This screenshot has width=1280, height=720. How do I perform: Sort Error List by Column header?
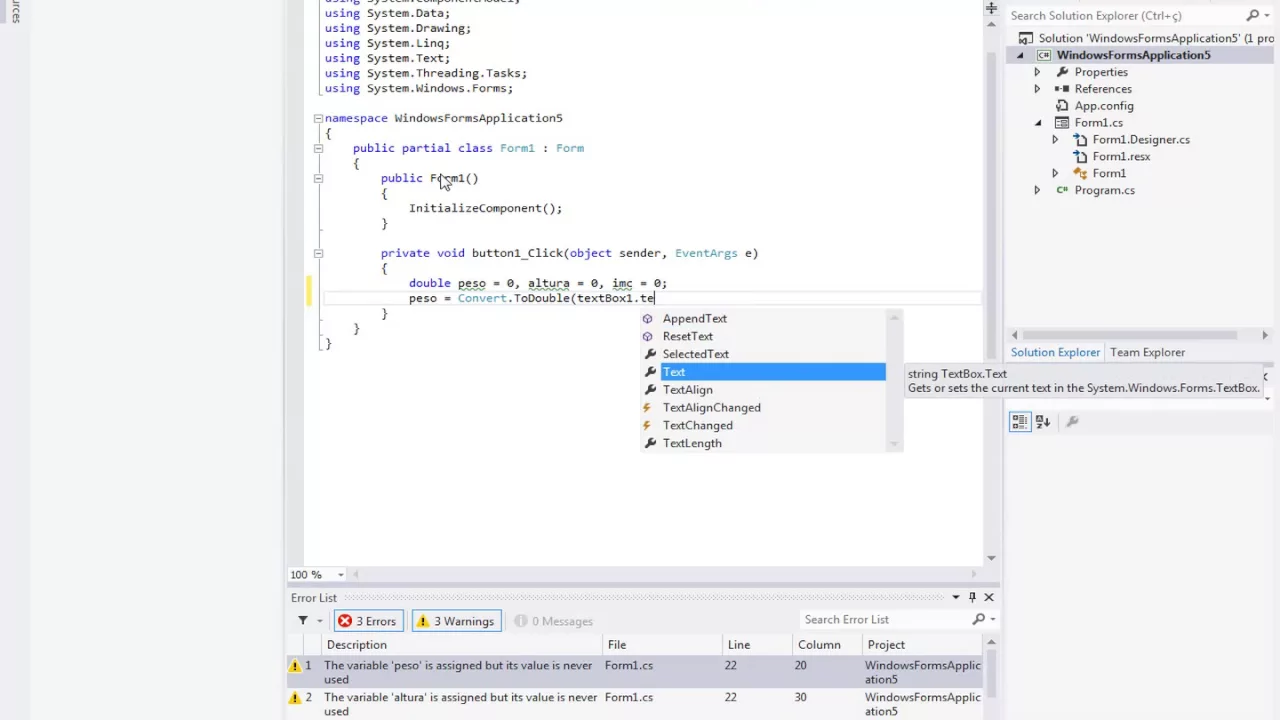826,645
